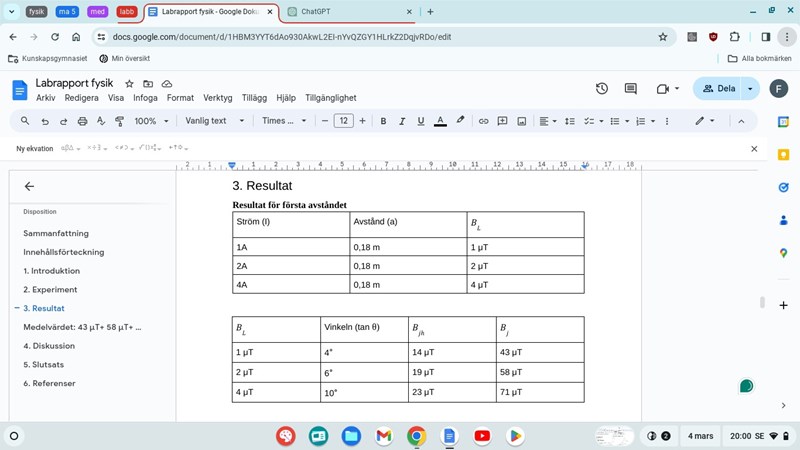Toggle italic text formatting
The height and width of the screenshot is (450, 800).
coord(402,121)
